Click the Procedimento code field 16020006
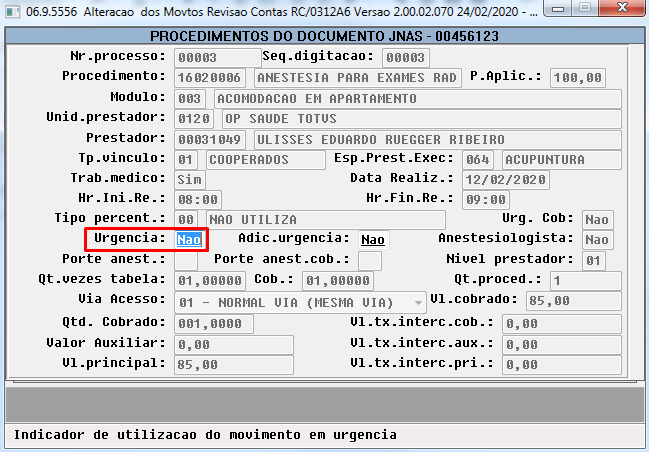The image size is (649, 452). (x=210, y=78)
